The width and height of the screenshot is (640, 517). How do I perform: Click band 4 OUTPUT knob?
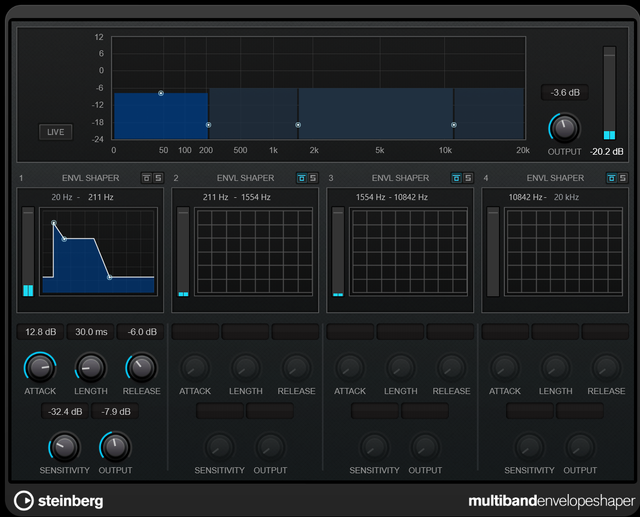click(x=580, y=447)
